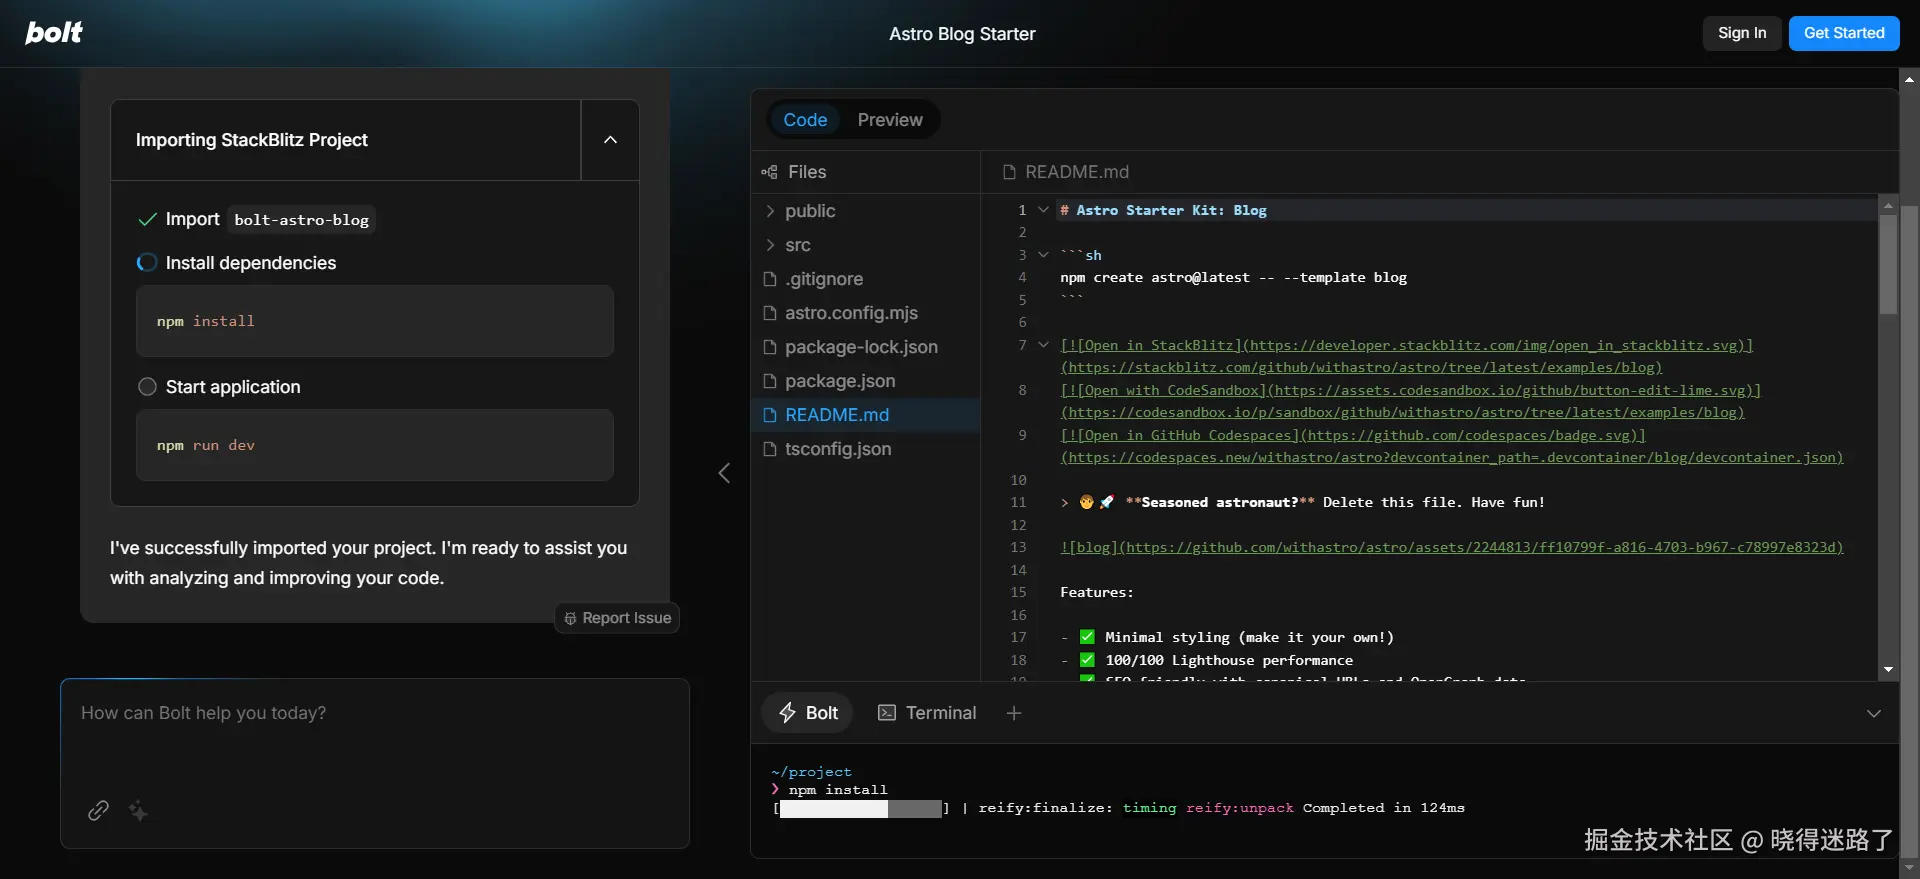The height and width of the screenshot is (879, 1920).
Task: Click the page scrollbar up arrow
Action: [1909, 79]
